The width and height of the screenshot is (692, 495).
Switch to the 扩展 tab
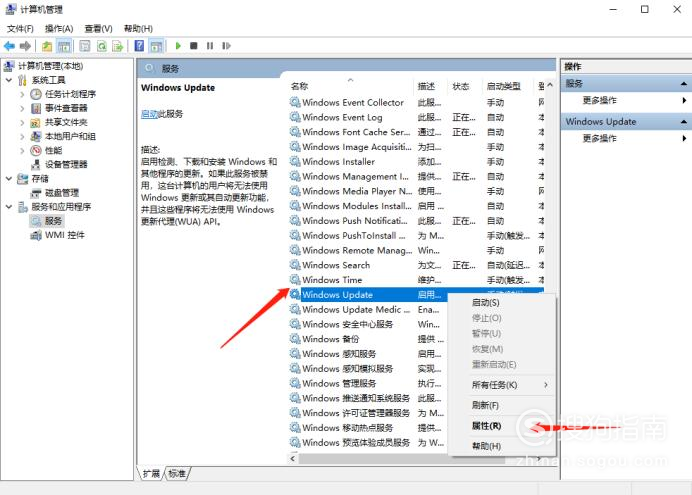[x=151, y=474]
